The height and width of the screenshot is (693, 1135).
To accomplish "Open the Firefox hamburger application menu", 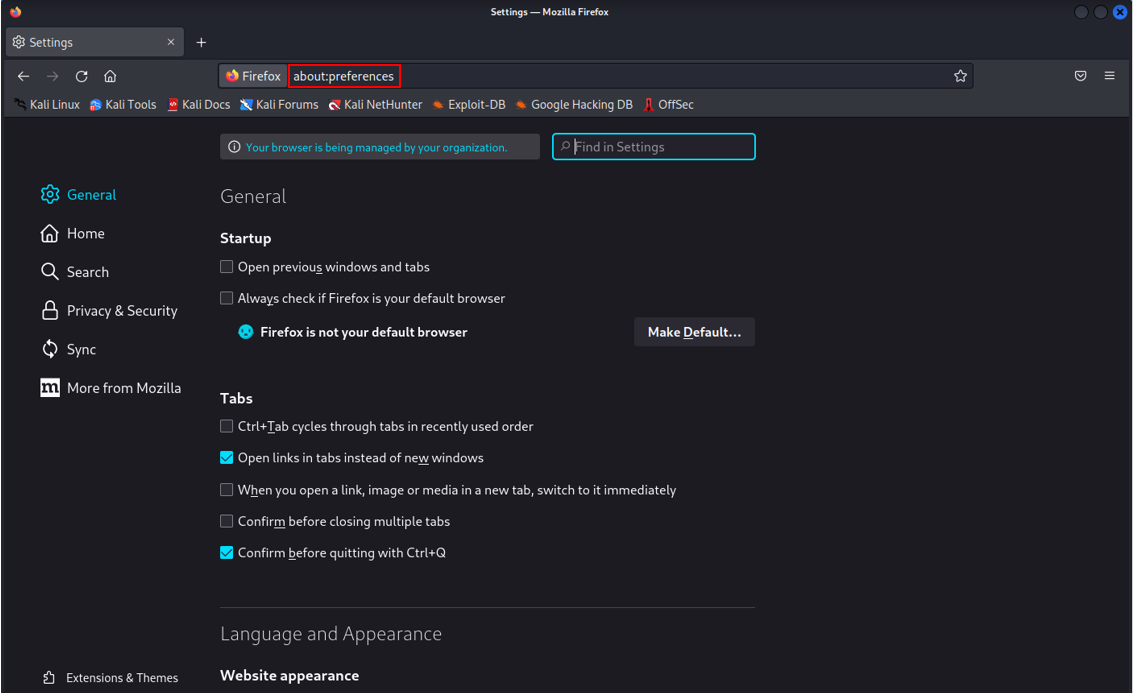I will 1109,76.
